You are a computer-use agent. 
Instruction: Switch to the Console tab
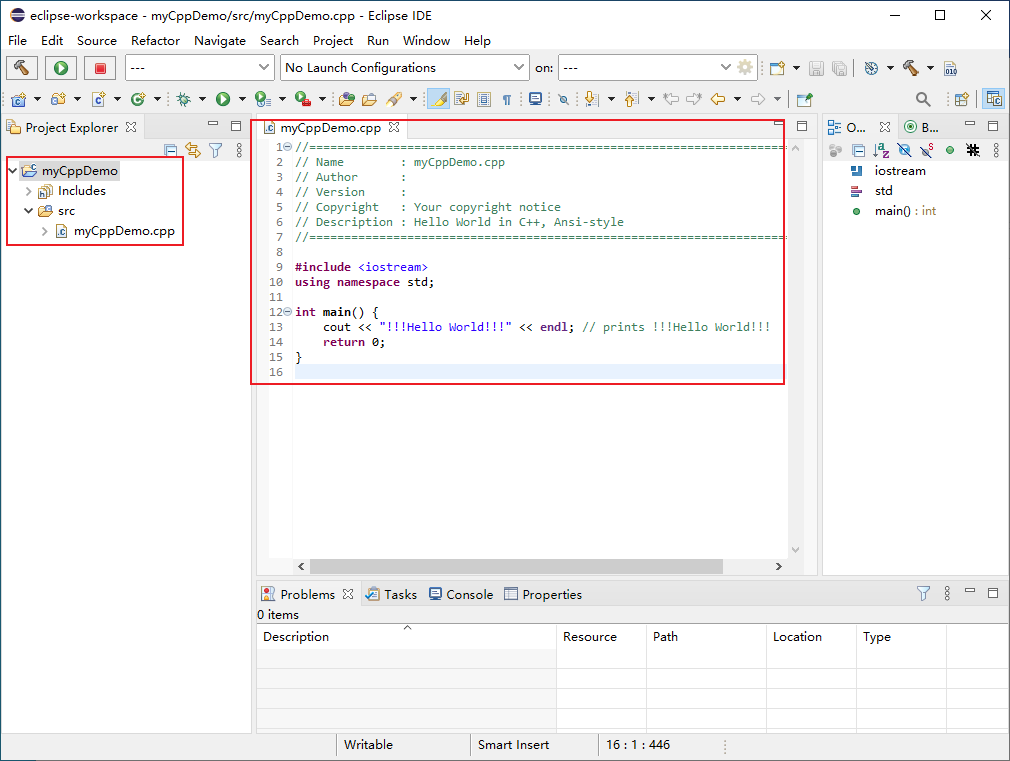461,594
